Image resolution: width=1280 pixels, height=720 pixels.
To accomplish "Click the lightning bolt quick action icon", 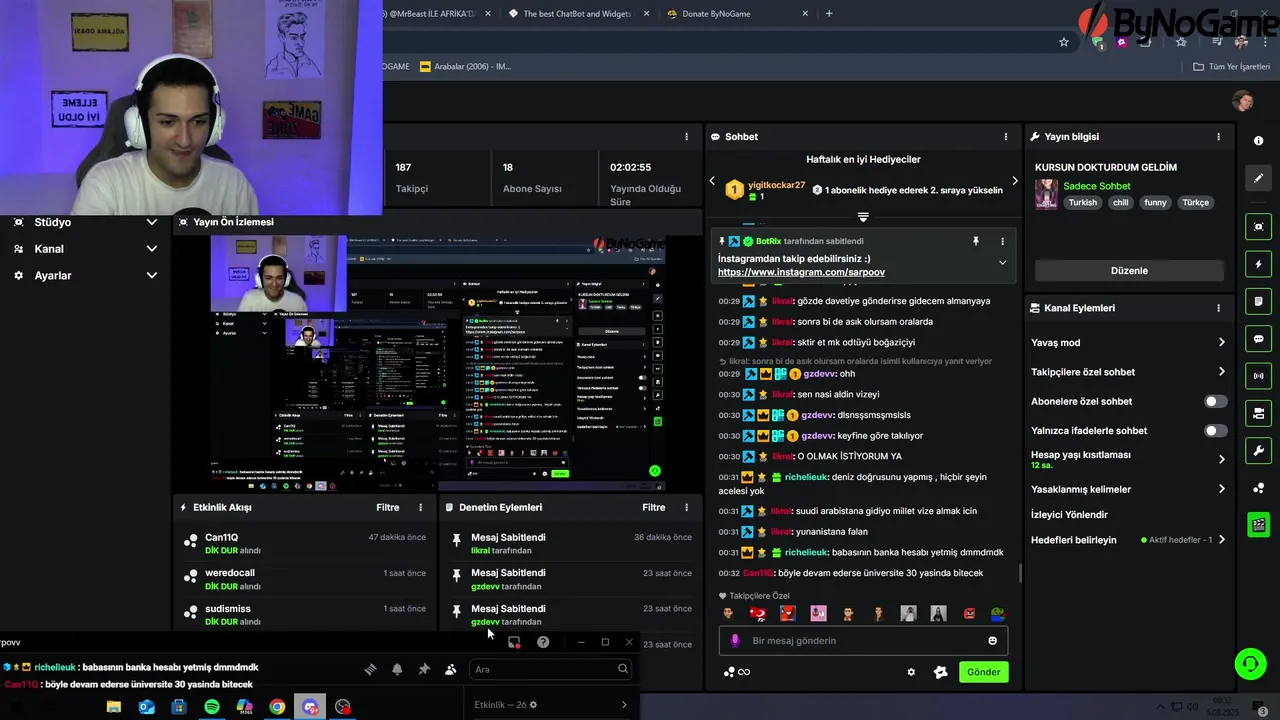I will [1259, 264].
